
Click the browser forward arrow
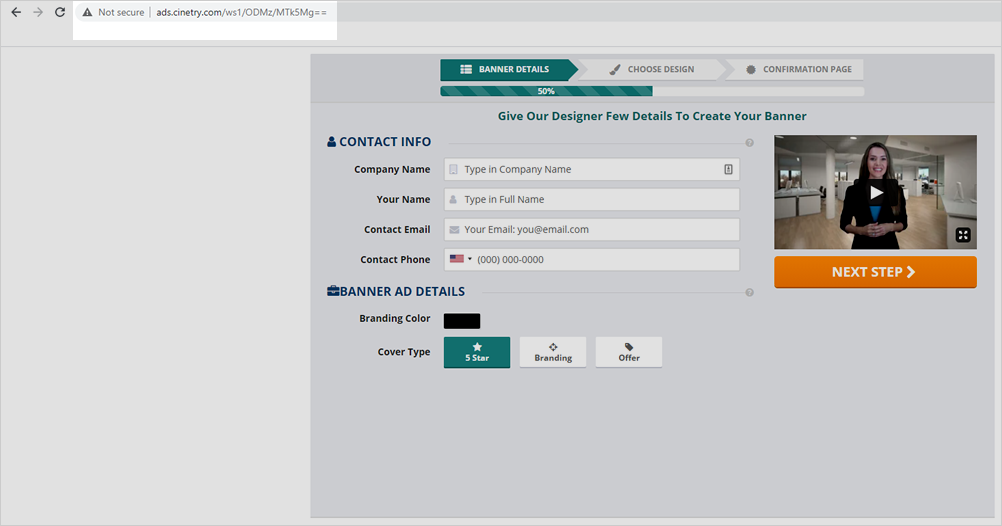tap(38, 12)
